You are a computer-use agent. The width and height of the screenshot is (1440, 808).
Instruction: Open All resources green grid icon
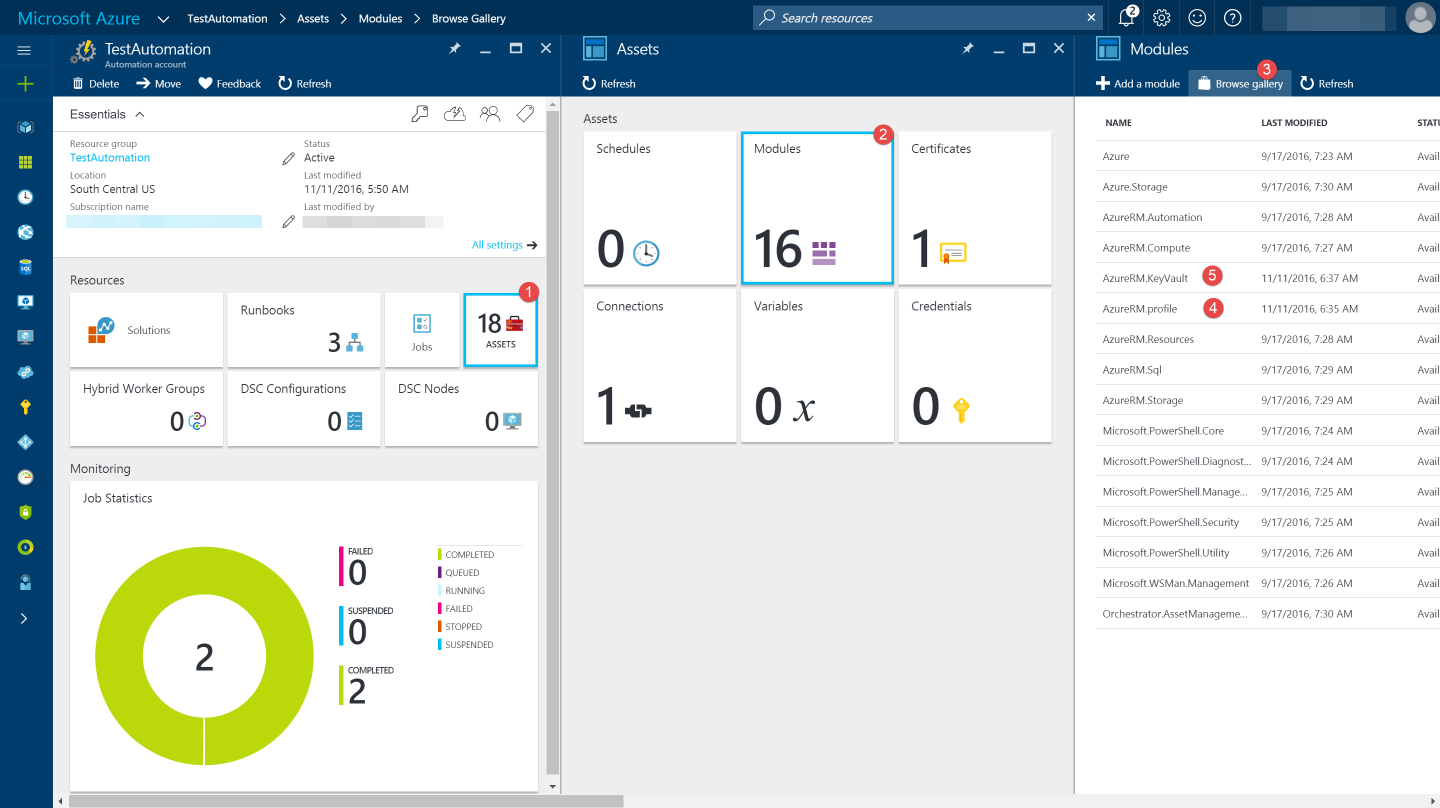25,162
